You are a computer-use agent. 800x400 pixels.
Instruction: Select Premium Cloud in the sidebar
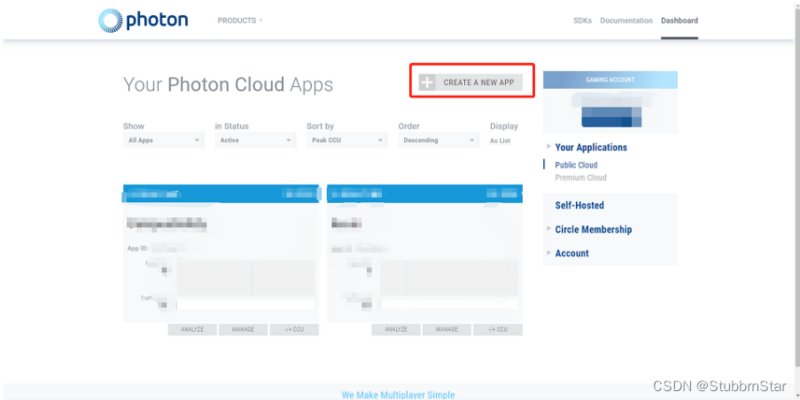click(580, 178)
